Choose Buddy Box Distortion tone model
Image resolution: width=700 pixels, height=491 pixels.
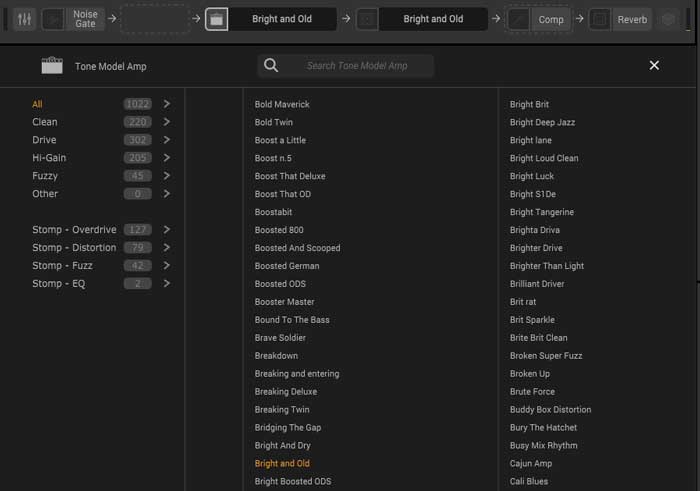click(550, 409)
